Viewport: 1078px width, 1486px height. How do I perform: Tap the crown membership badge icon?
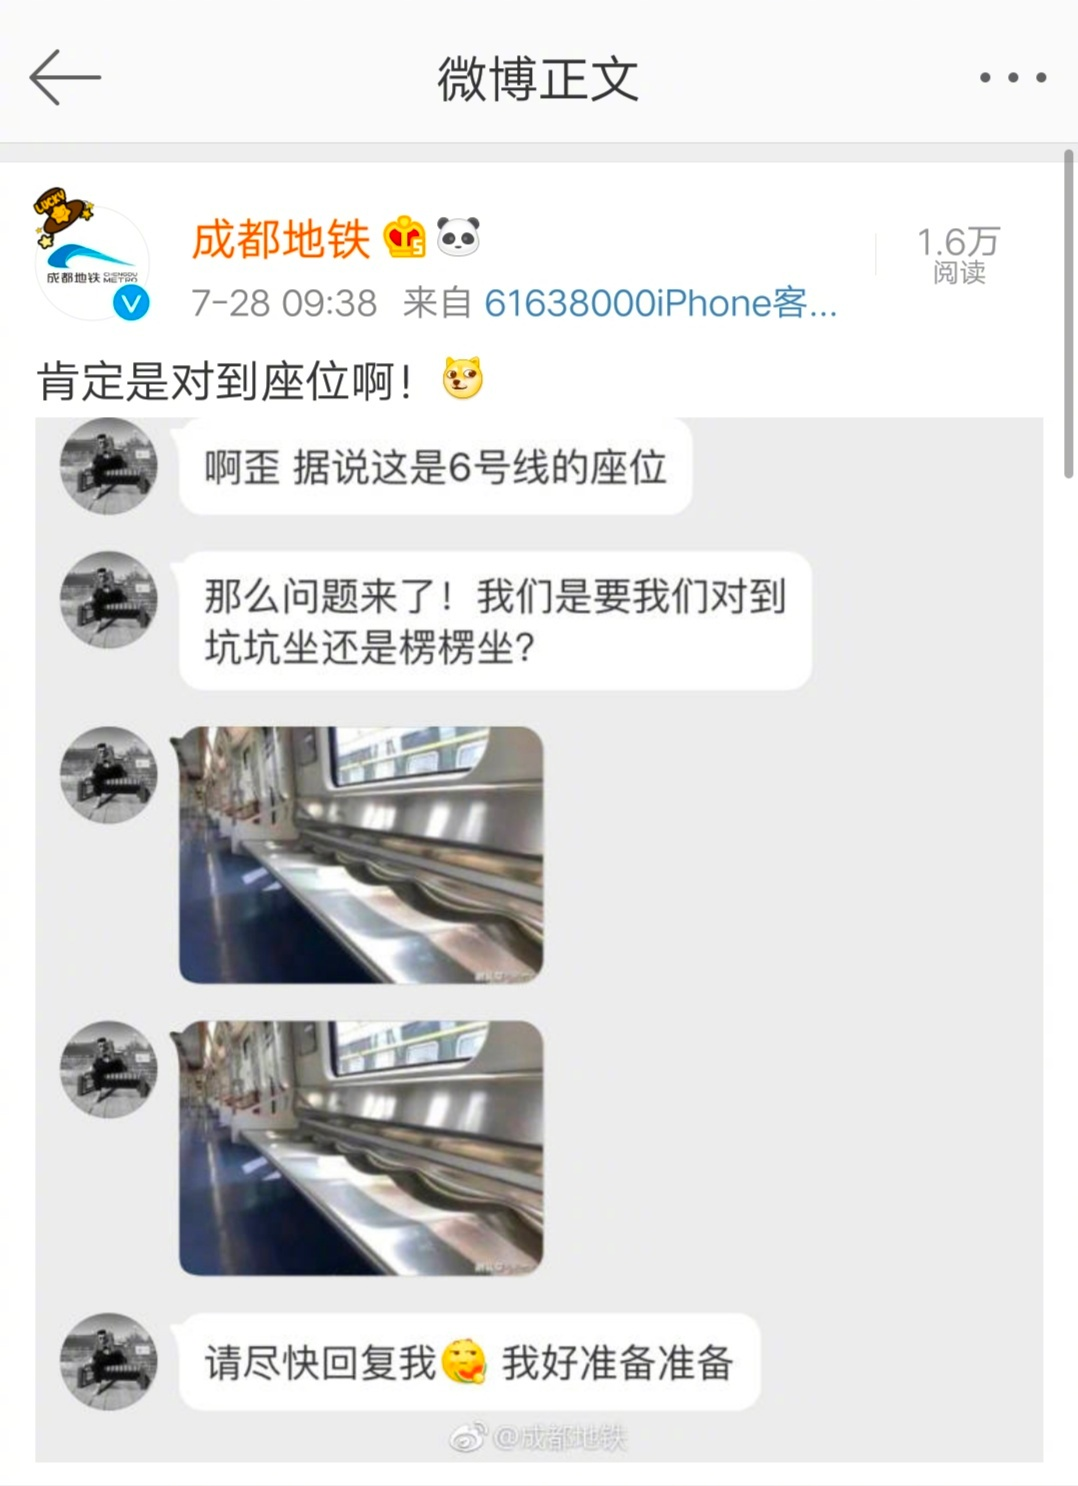[x=405, y=237]
